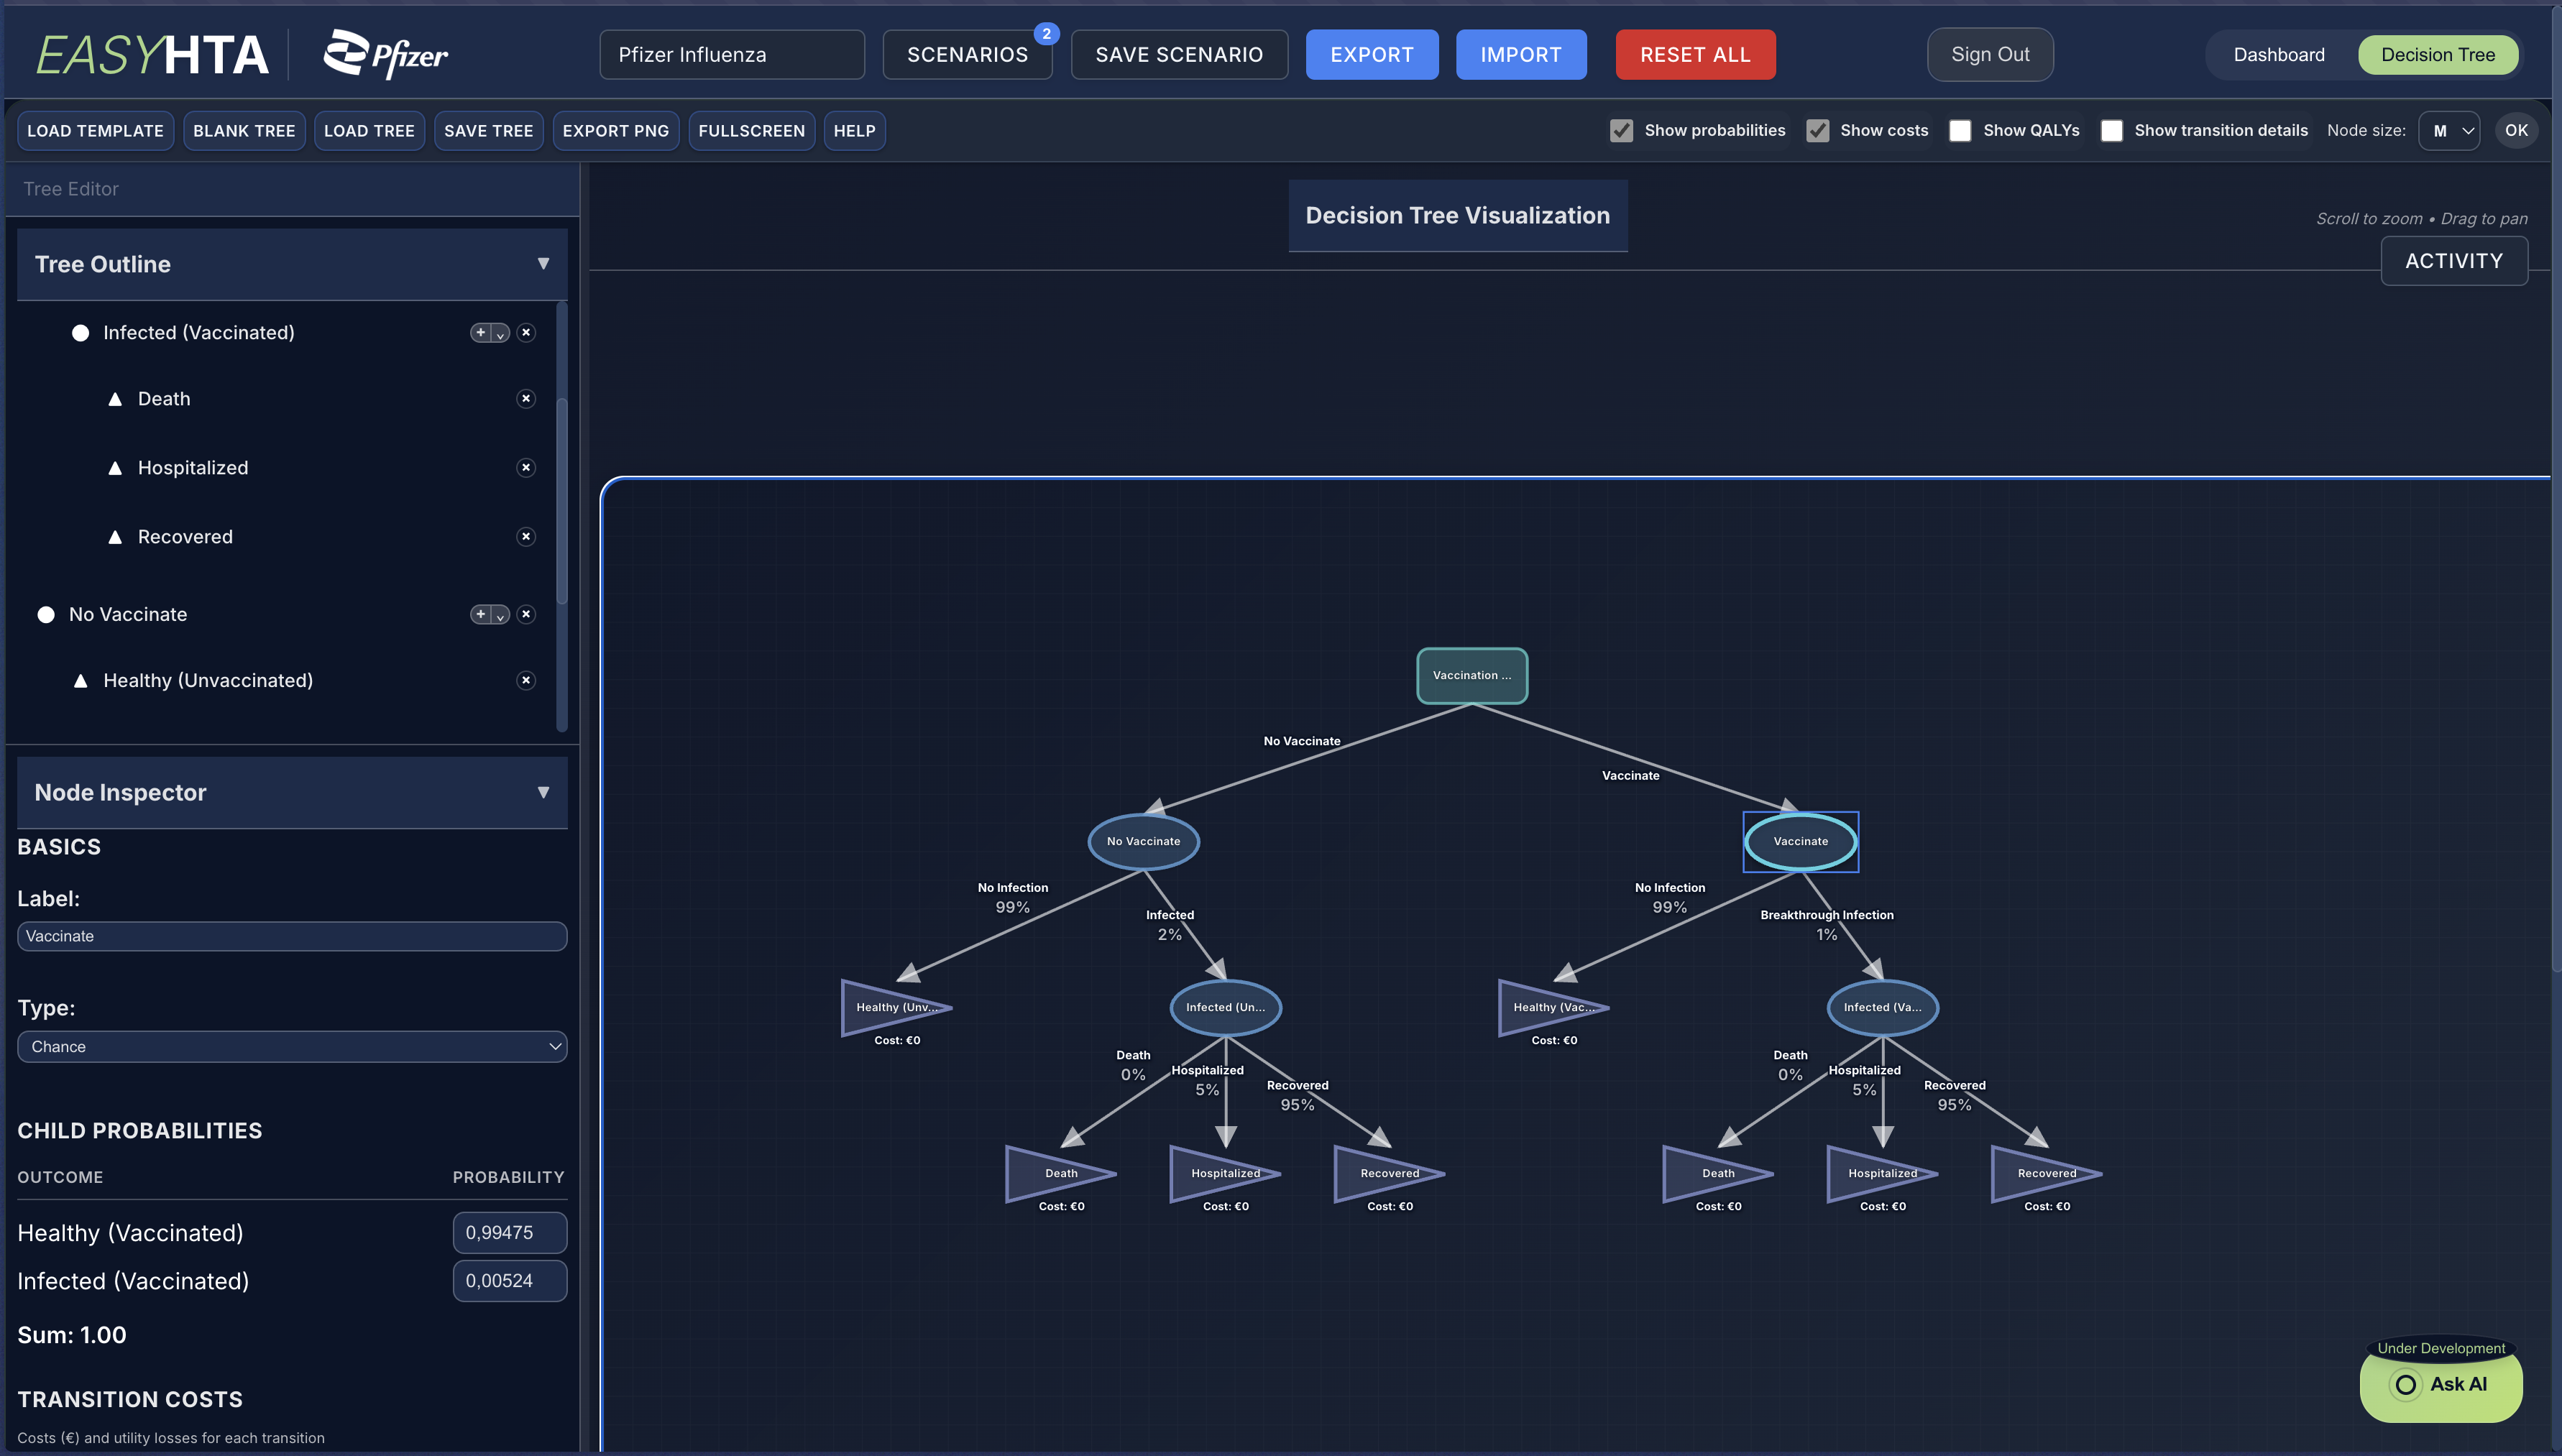Click LOAD TEMPLATE in the toolbar
2562x1456 pixels.
point(95,131)
